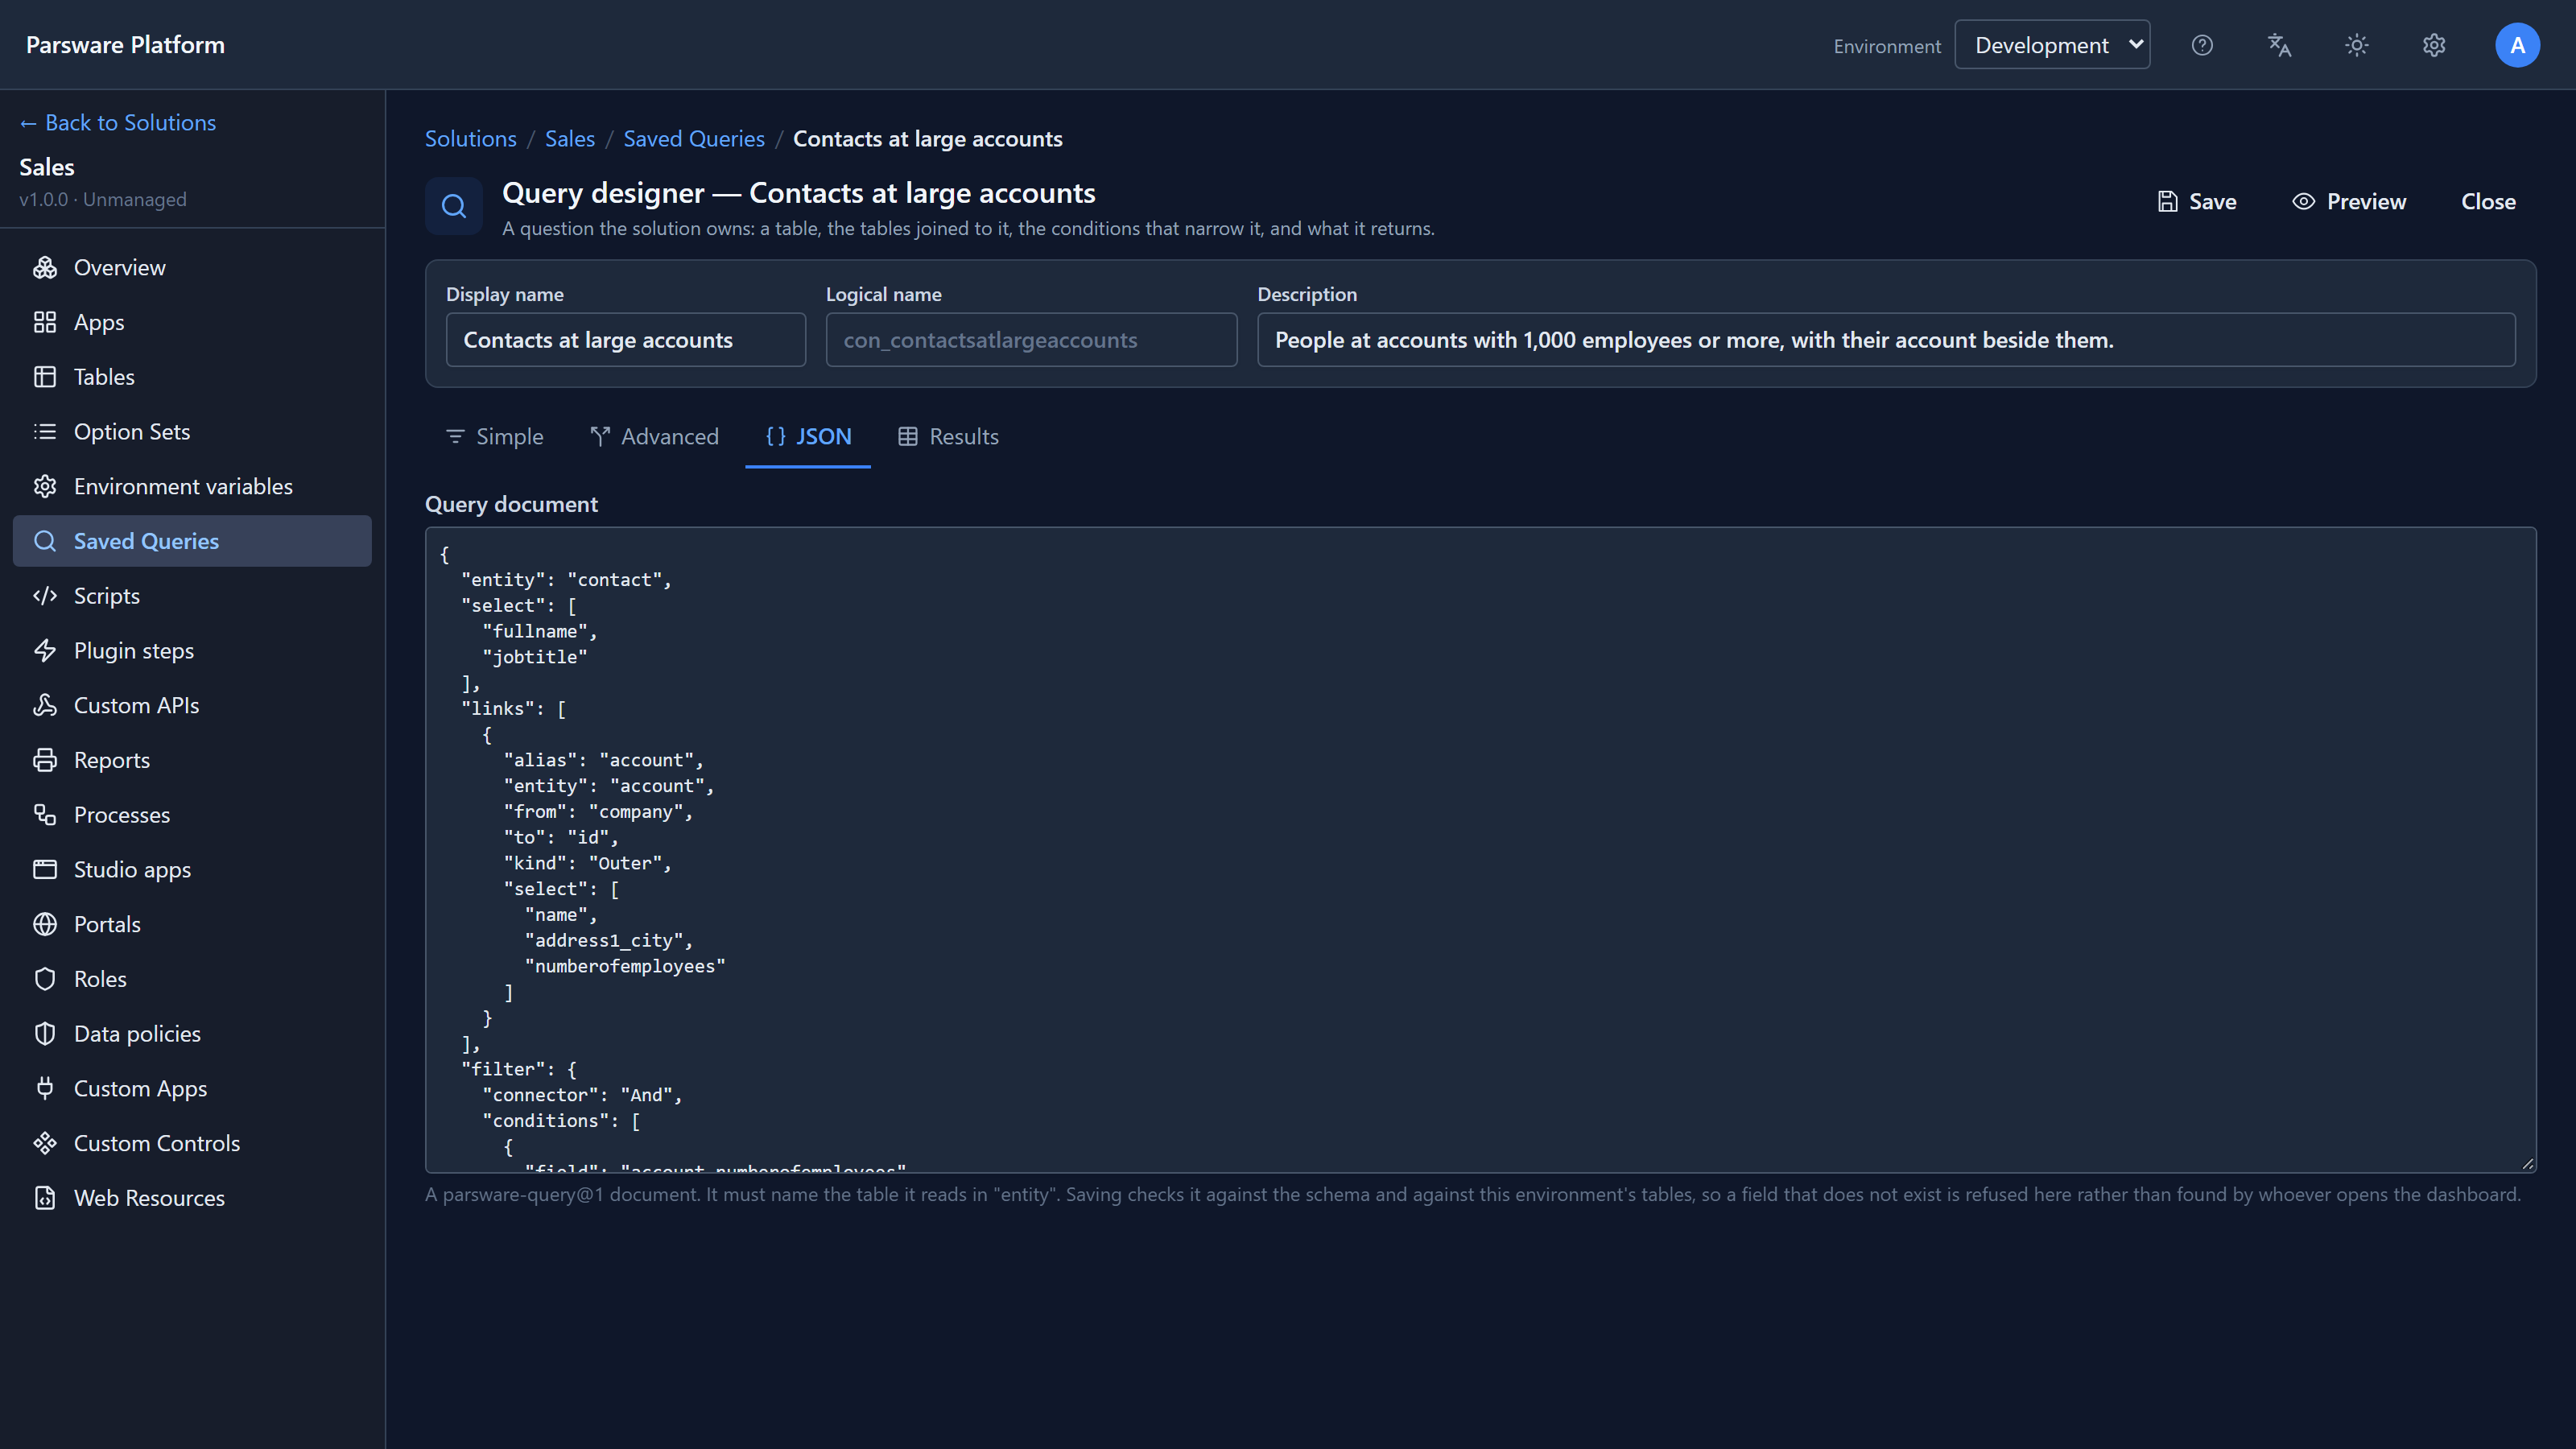Switch to the Simple tab
Viewport: 2576px width, 1449px height.
click(x=494, y=437)
